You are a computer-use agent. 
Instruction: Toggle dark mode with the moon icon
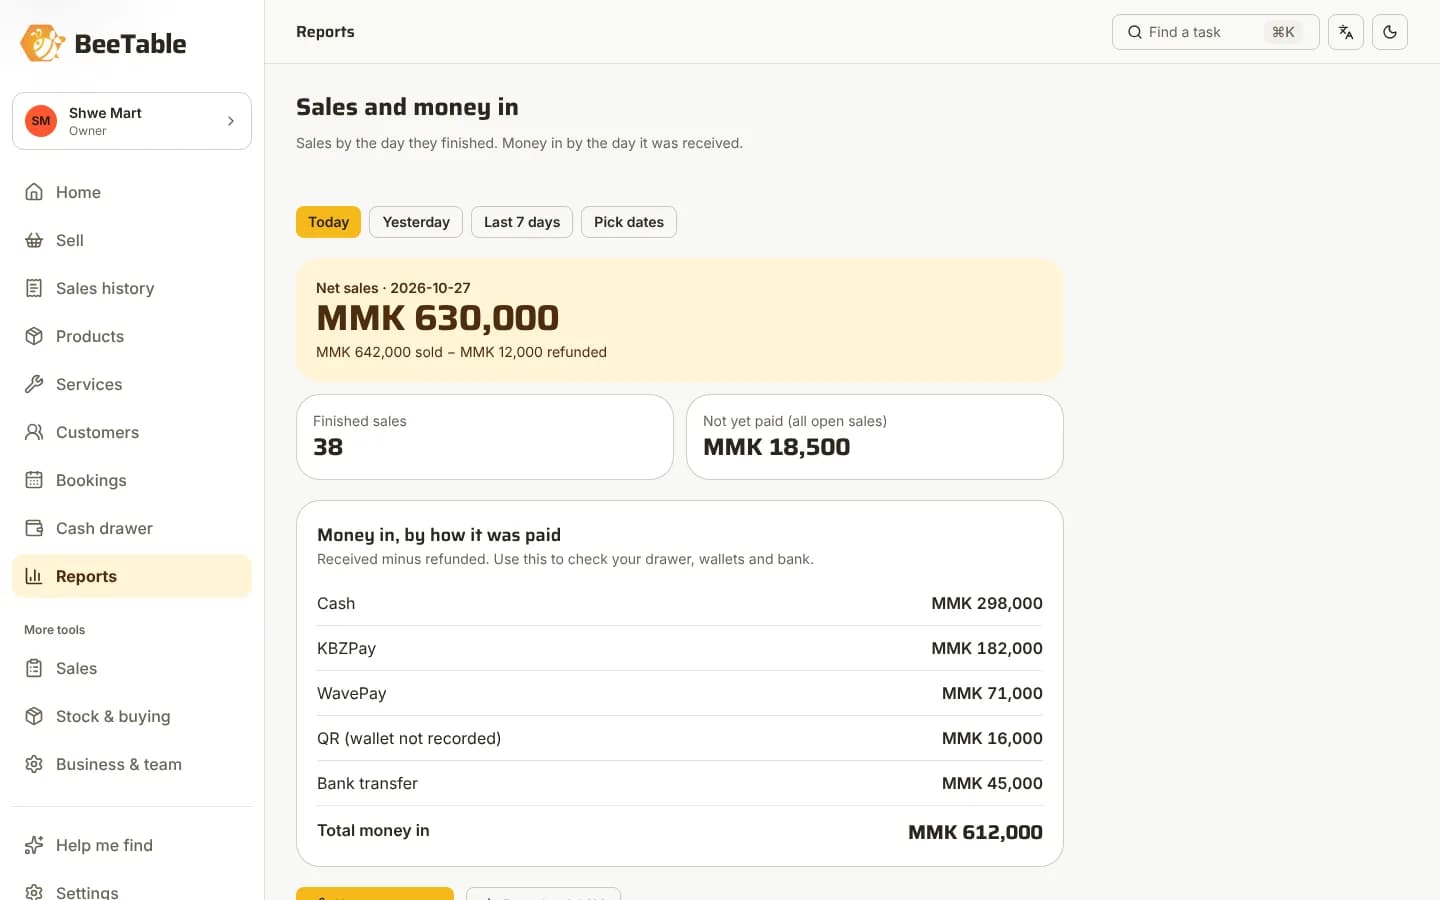click(1390, 32)
